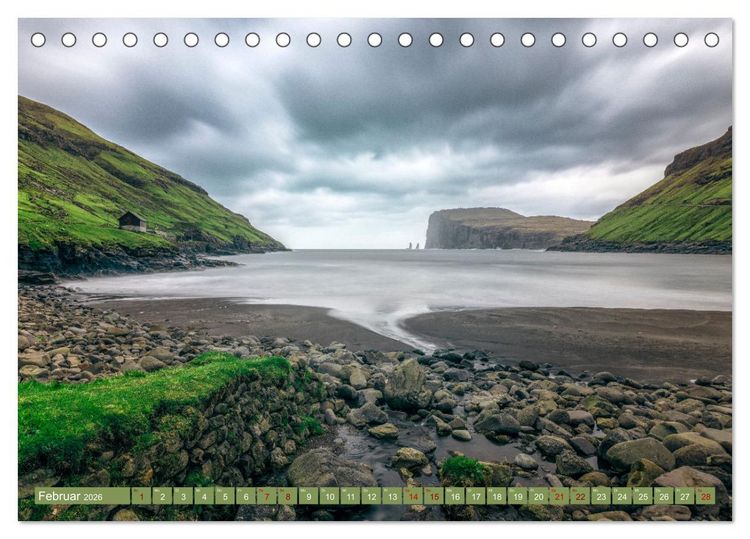Pick date 19 in the calendar strip
Screen dimensions: 750x539
point(518,496)
